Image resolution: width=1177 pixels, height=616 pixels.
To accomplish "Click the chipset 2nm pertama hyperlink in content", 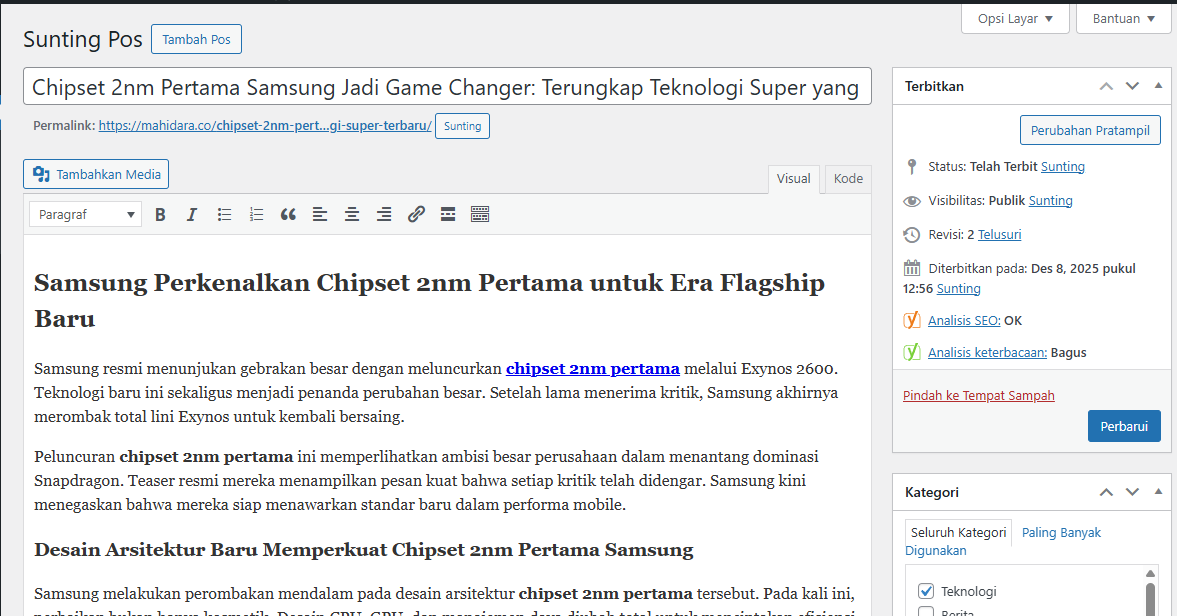I will tap(592, 369).
